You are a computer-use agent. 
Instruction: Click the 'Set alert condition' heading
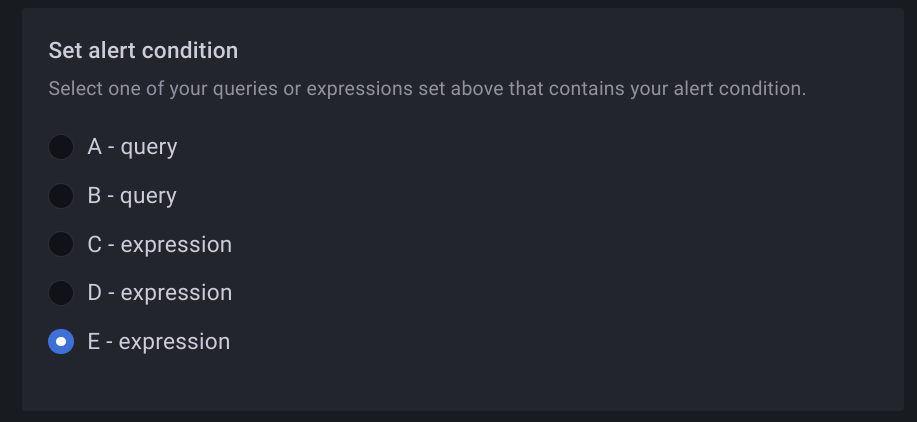point(143,50)
